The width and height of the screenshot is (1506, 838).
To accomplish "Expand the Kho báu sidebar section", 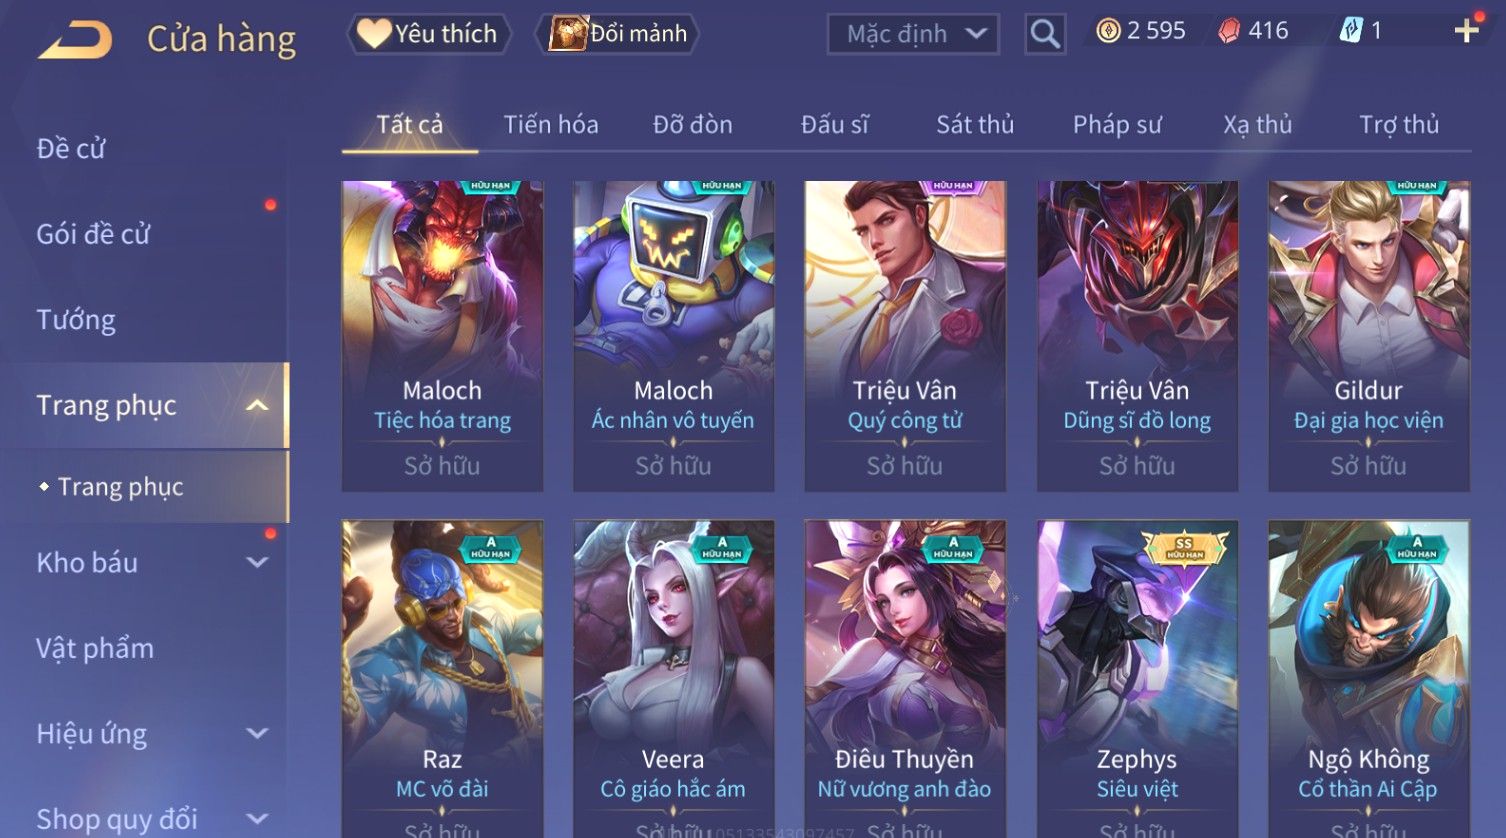I will pos(257,563).
